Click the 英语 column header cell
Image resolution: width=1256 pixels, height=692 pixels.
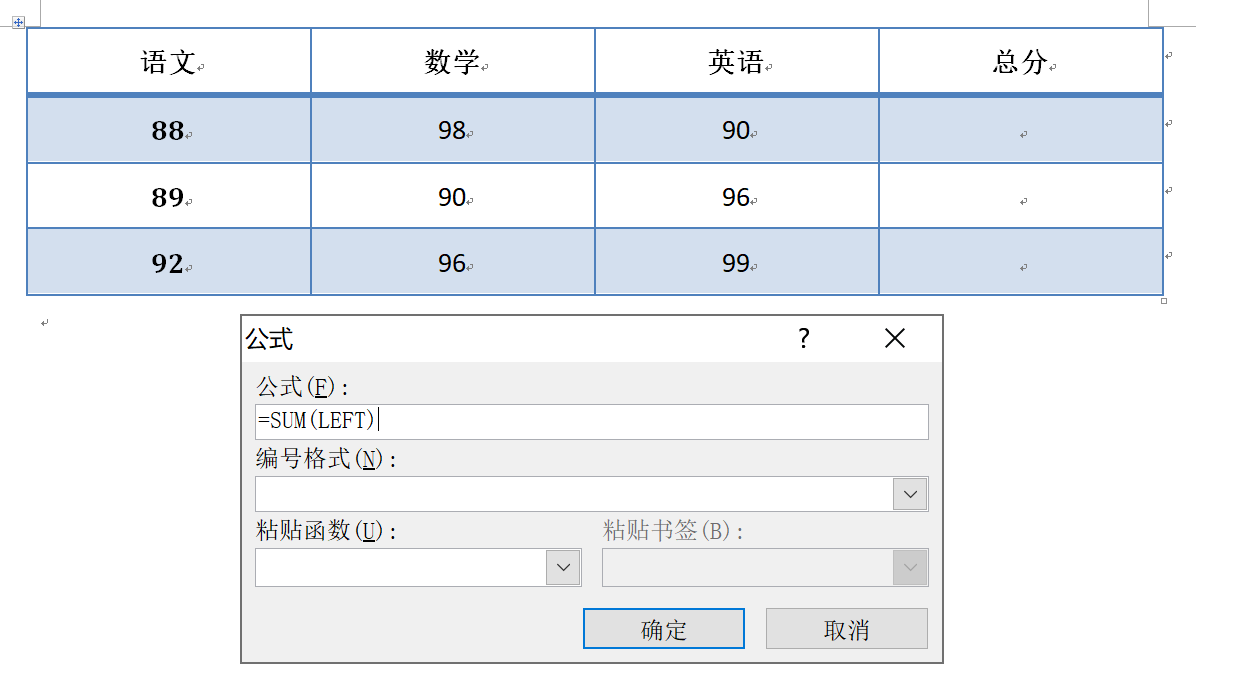(x=736, y=62)
